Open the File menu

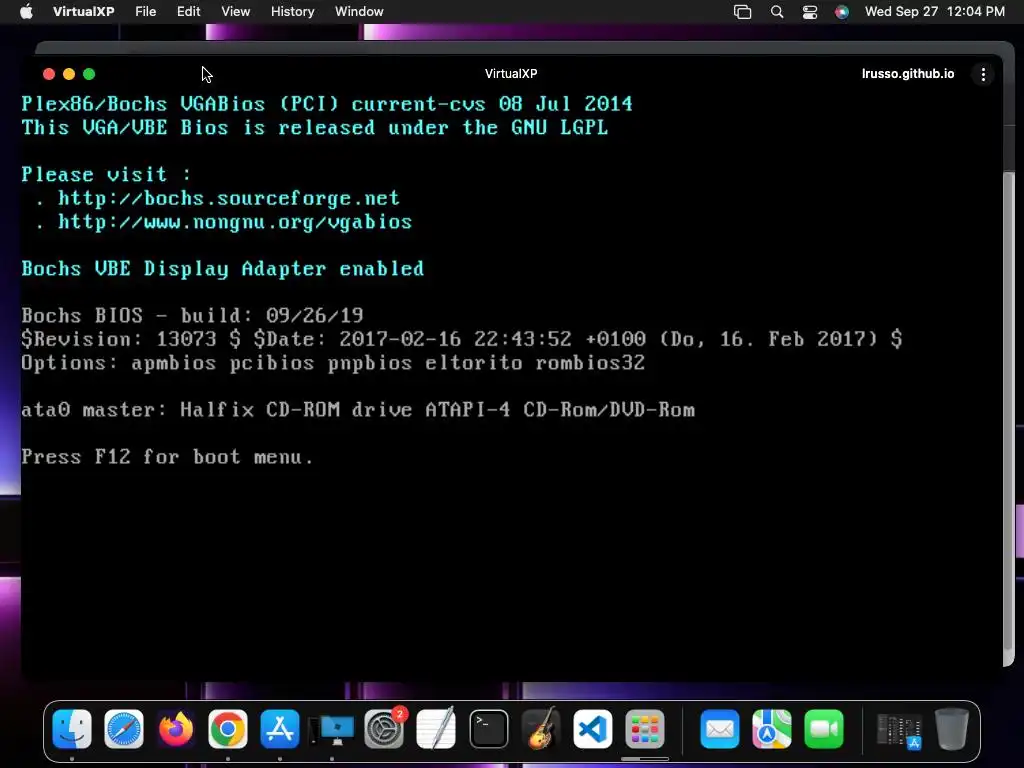[146, 12]
